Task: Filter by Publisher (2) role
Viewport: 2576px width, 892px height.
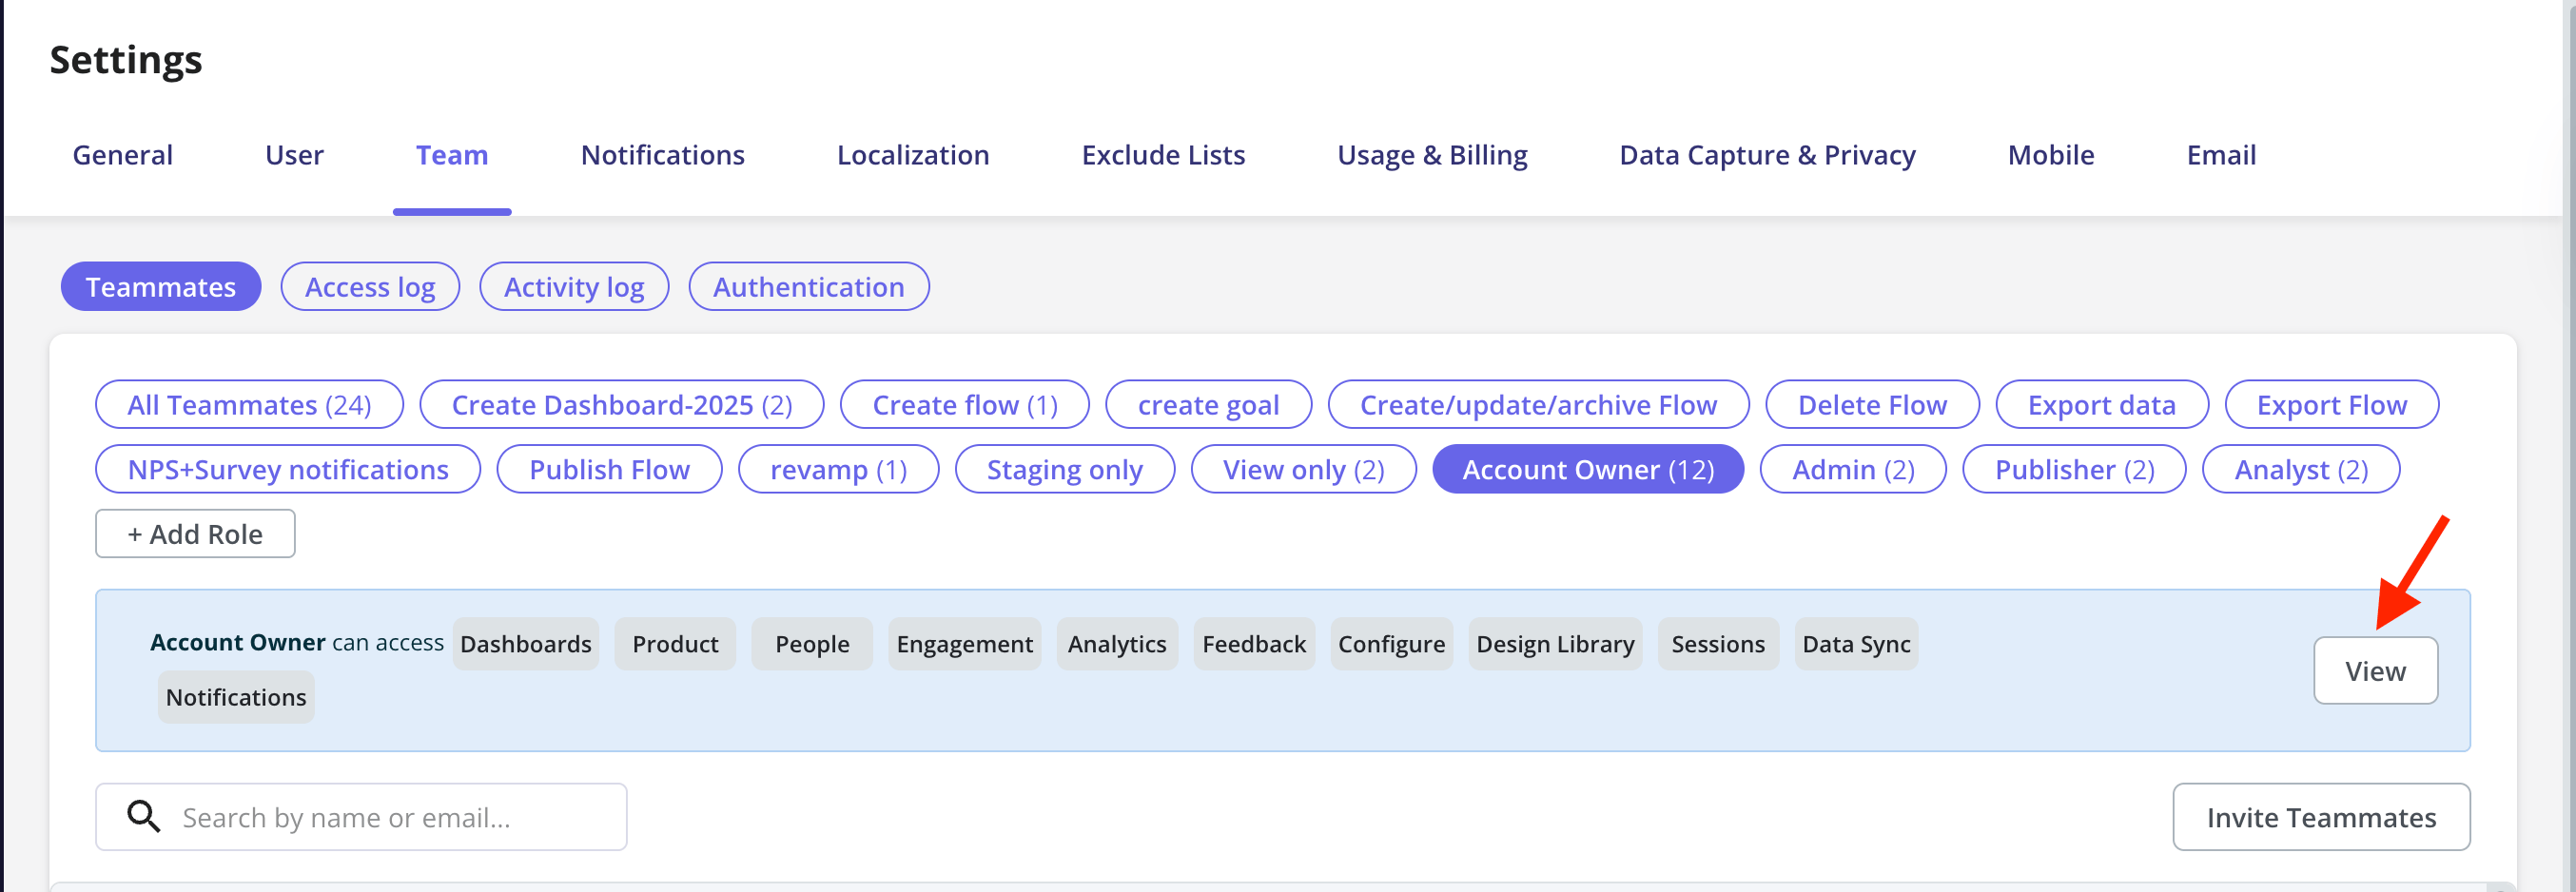Action: point(2074,469)
